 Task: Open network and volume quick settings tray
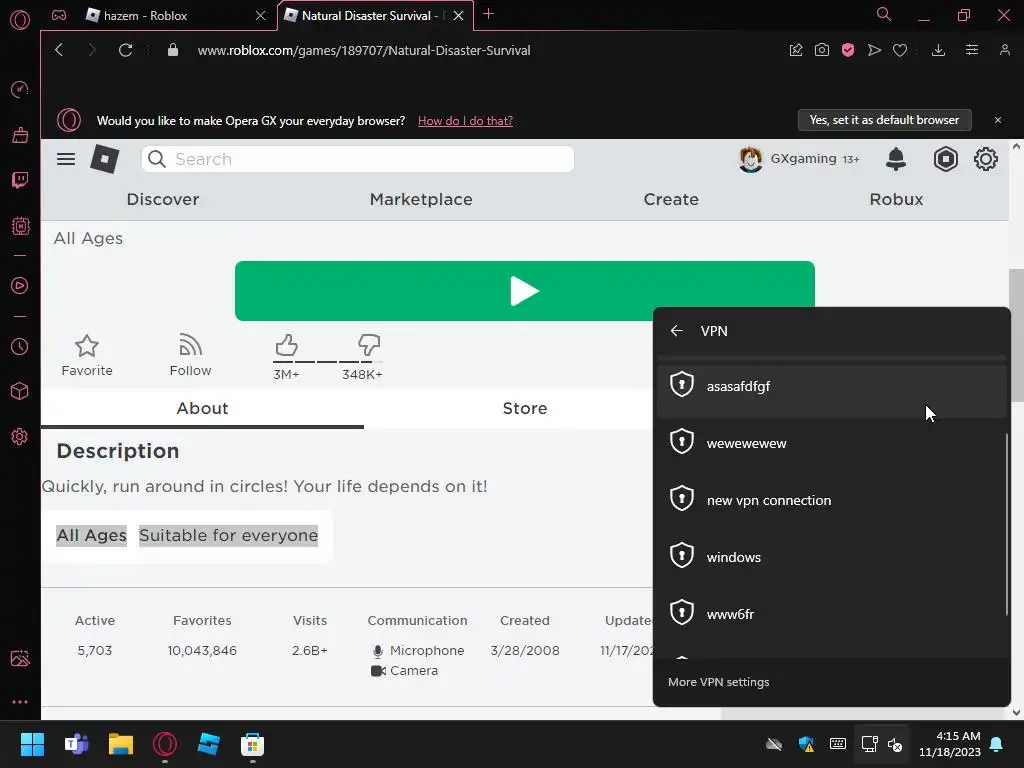coord(882,744)
